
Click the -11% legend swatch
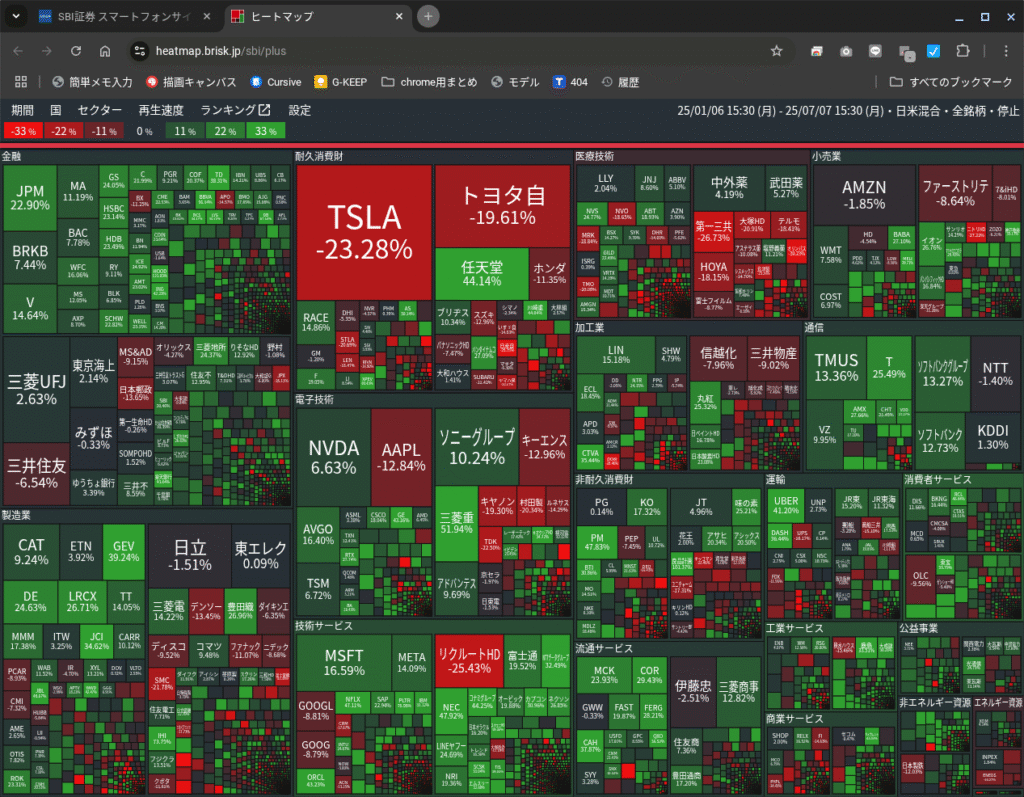tap(104, 131)
